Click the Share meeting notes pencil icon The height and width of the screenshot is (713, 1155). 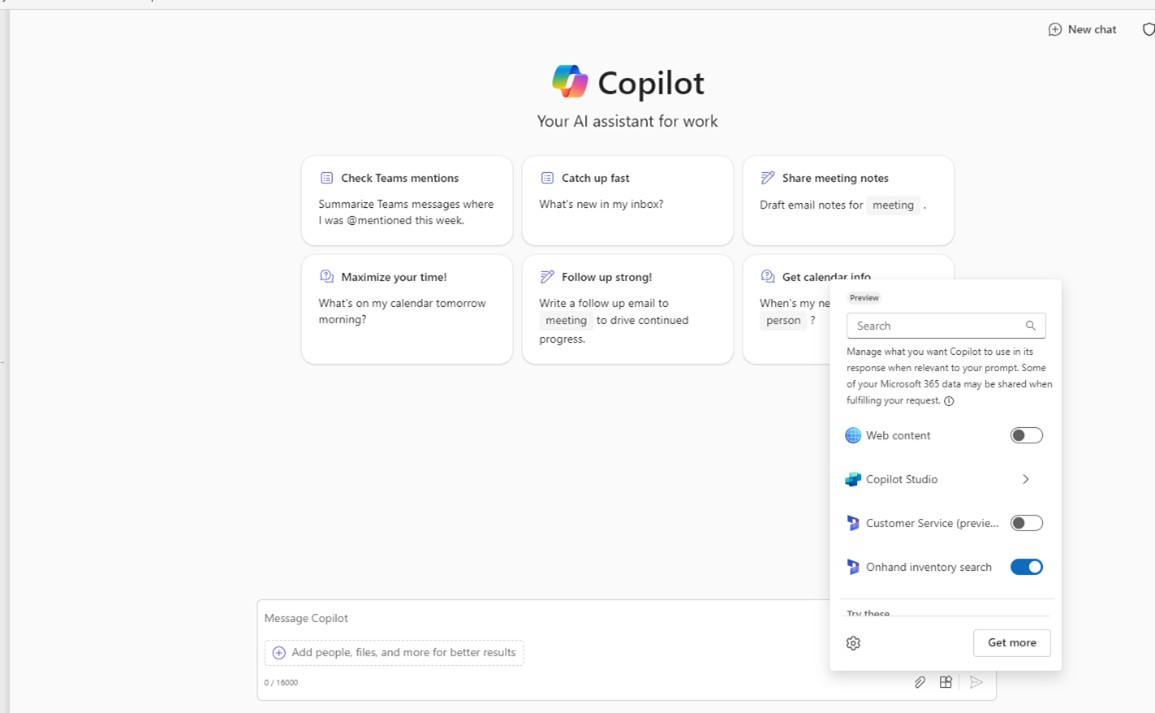coord(768,178)
